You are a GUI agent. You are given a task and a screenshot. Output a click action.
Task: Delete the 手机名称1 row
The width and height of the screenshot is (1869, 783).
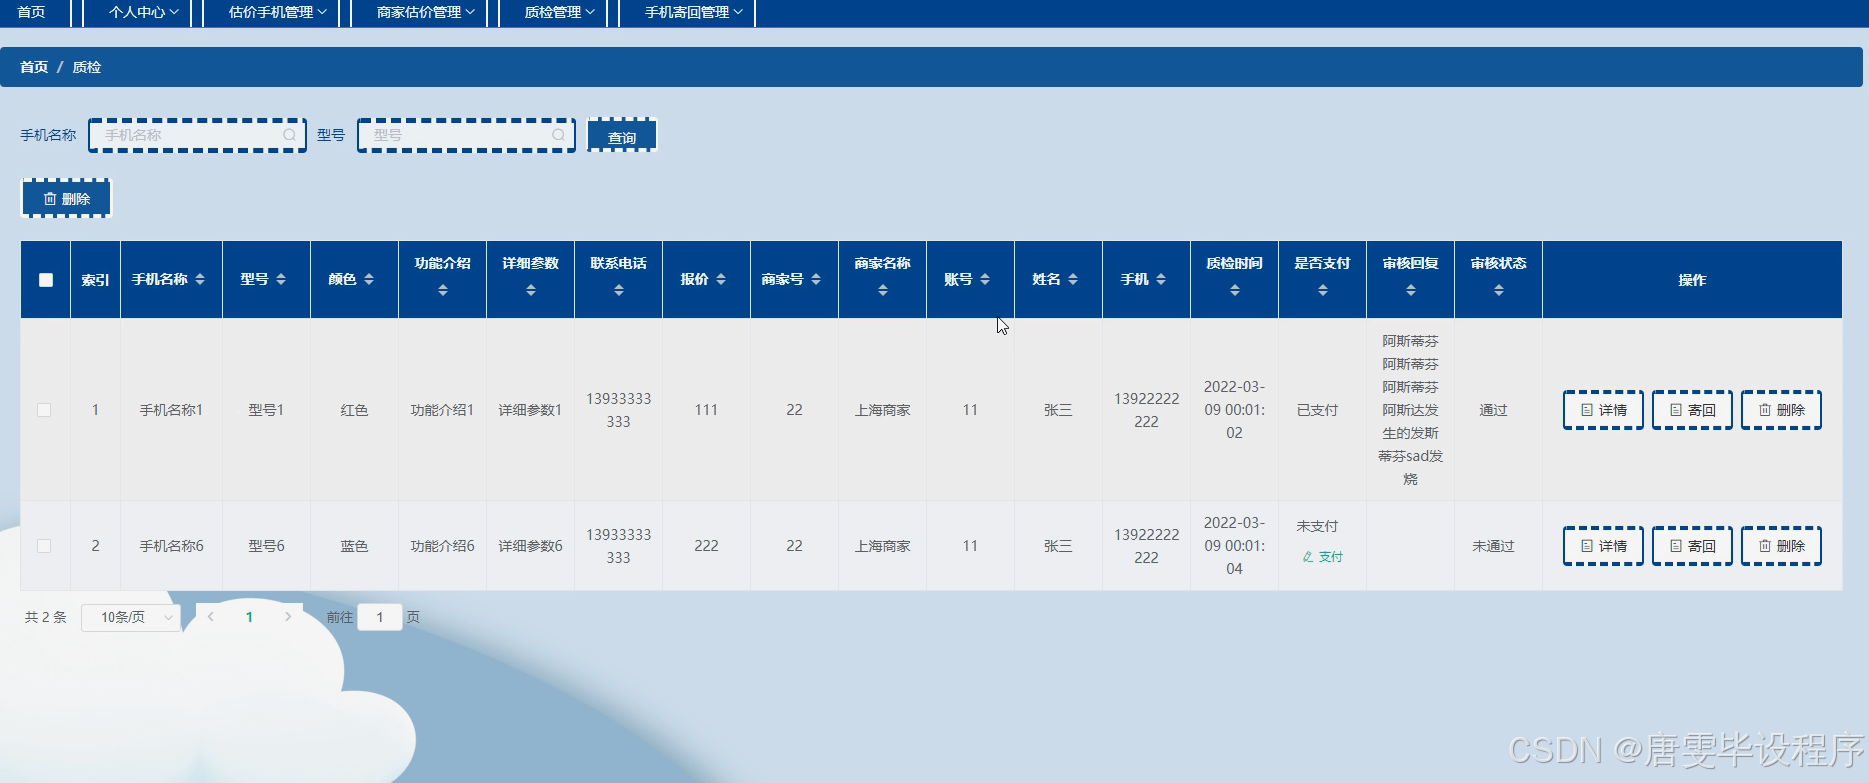(1781, 410)
